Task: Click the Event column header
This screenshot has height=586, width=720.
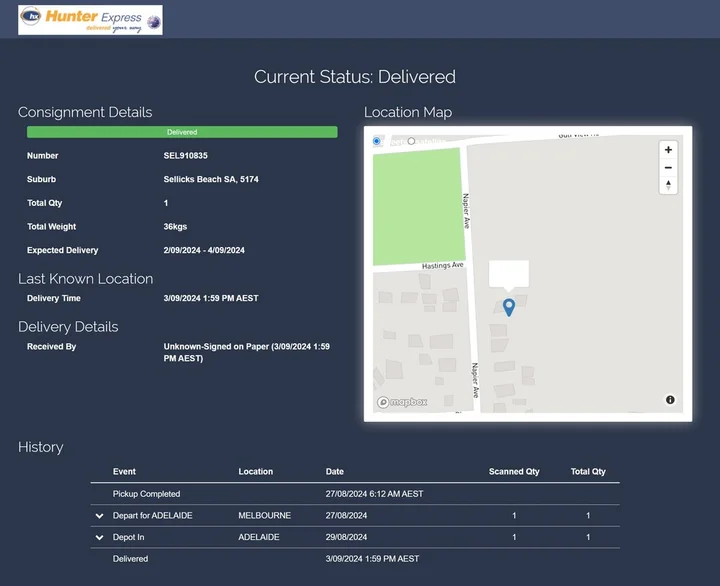Action: [x=124, y=472]
